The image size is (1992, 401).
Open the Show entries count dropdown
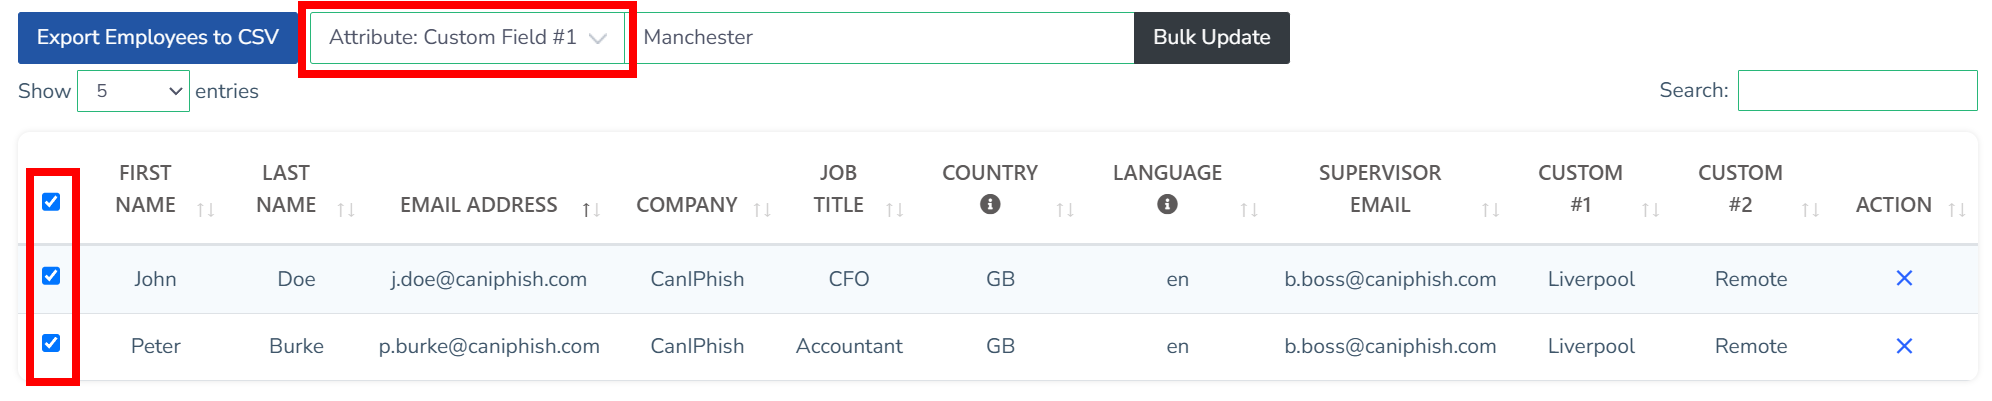[133, 91]
